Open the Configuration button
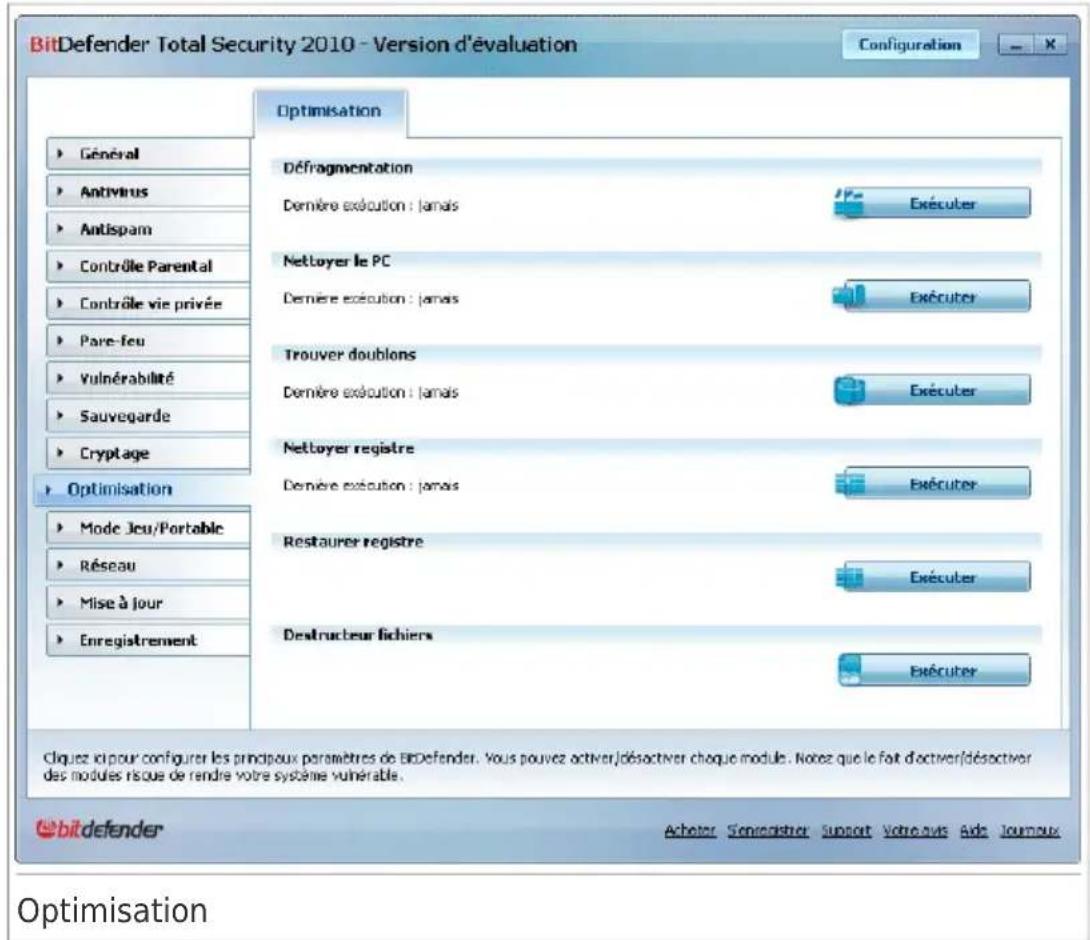Screen dimensions: 1090x940 click(910, 44)
